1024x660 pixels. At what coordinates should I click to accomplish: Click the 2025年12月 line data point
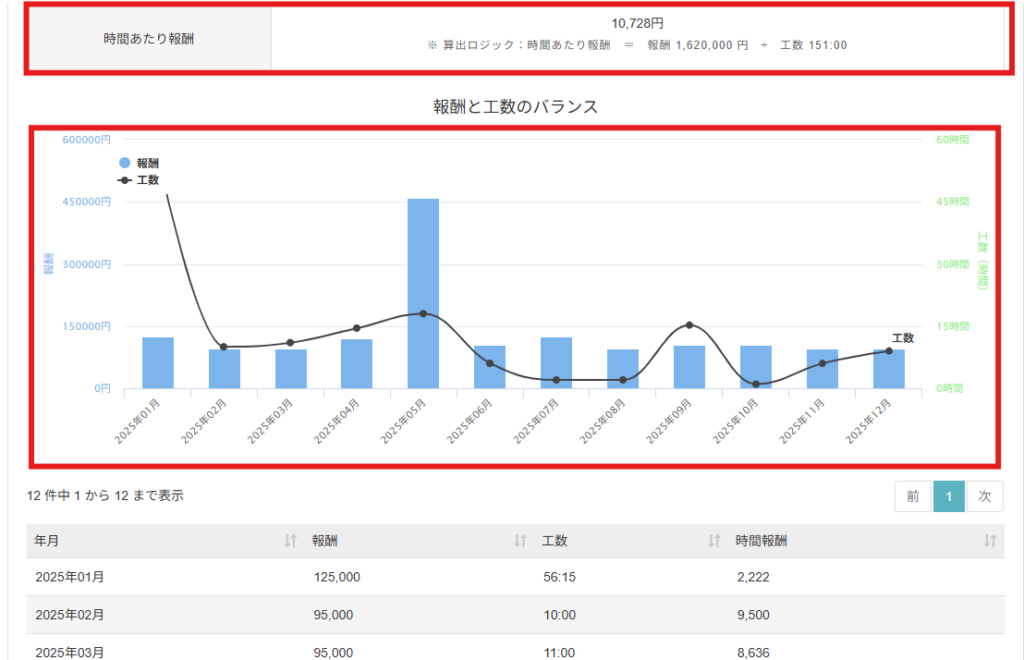[888, 351]
